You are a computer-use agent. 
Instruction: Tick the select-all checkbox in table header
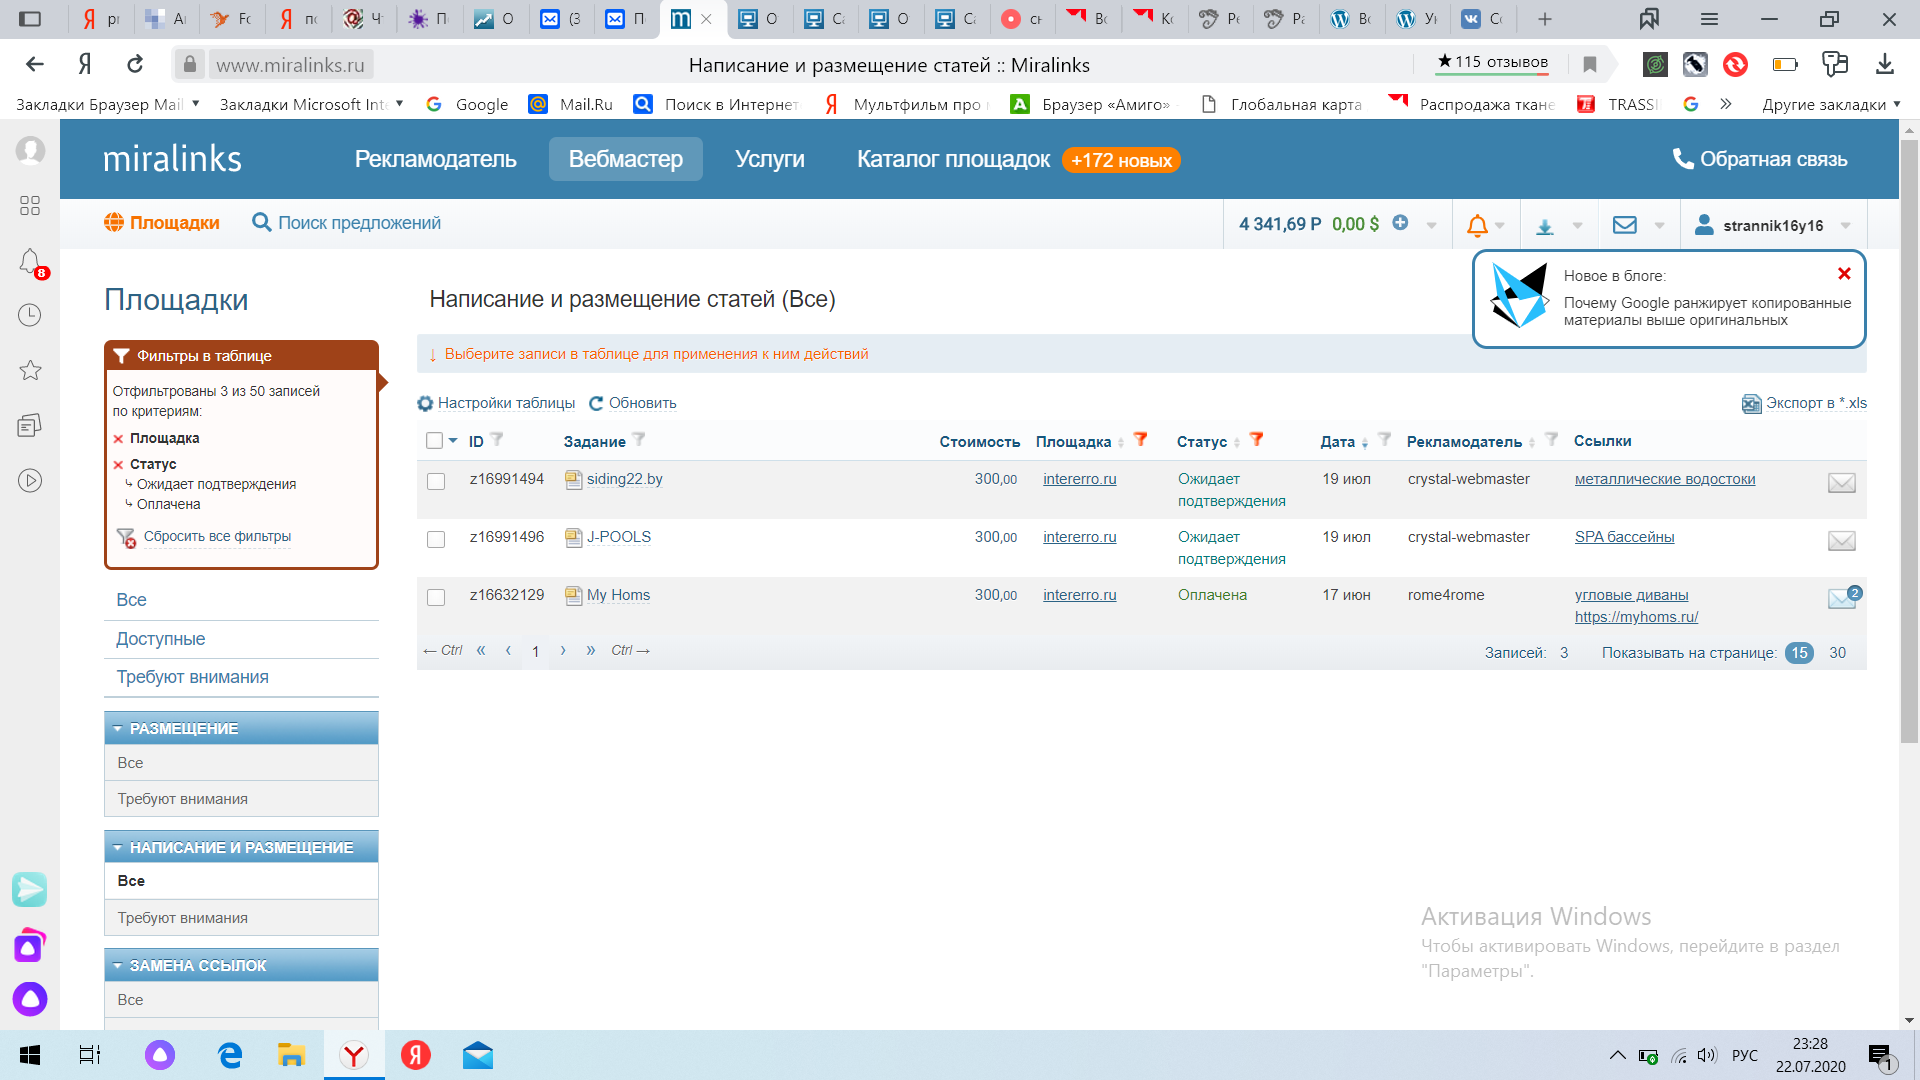click(434, 441)
